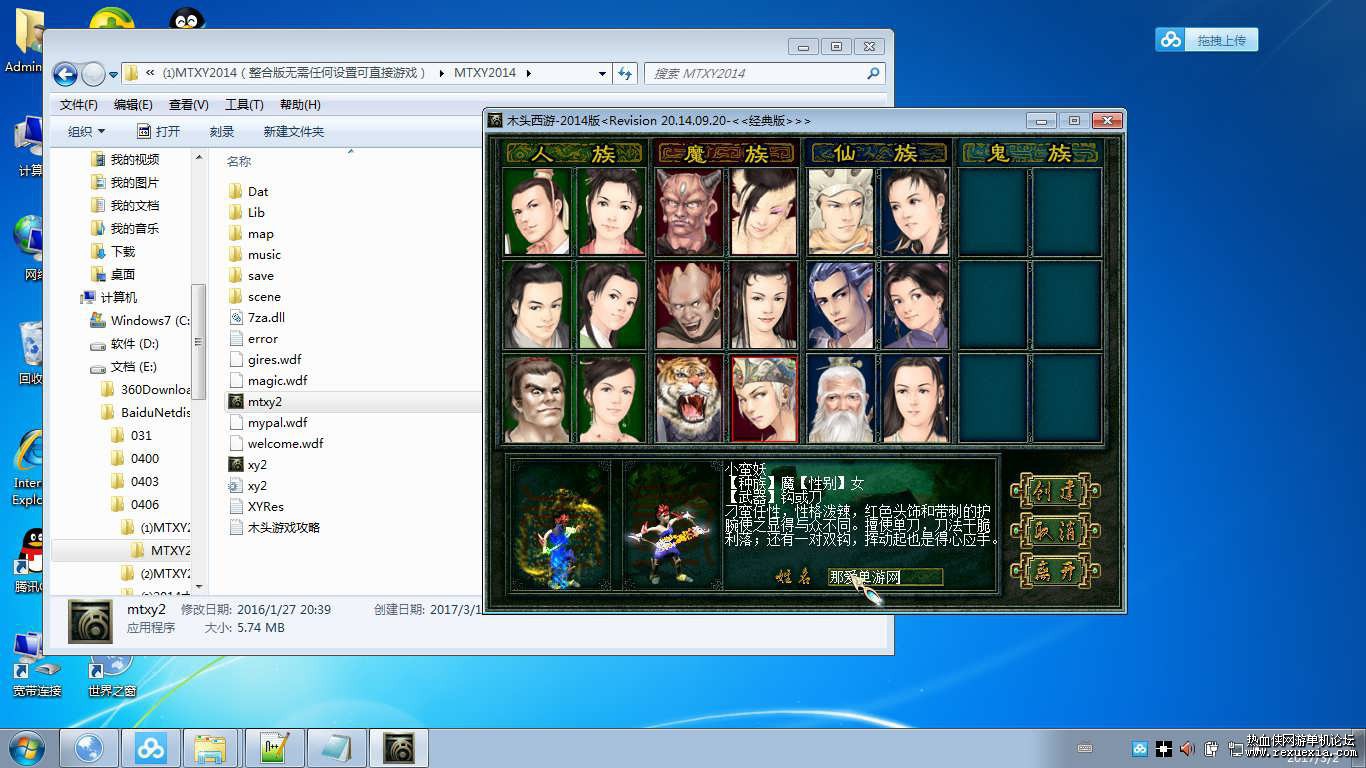This screenshot has width=1366, height=768.
Task: Open the 查看(V) menu
Action: pyautogui.click(x=188, y=105)
